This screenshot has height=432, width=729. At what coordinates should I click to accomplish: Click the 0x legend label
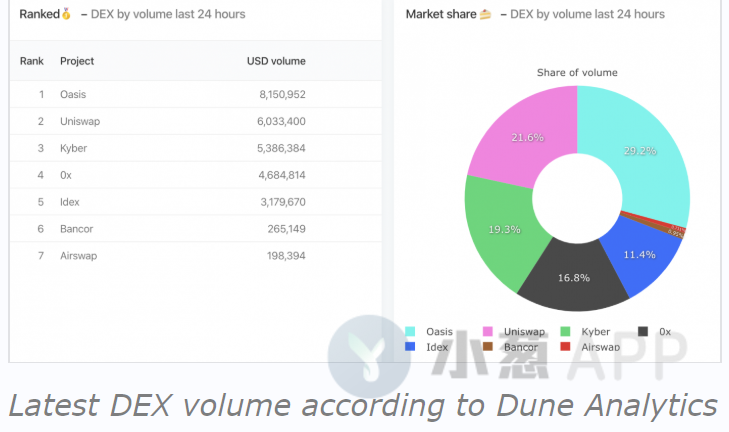[x=665, y=332]
